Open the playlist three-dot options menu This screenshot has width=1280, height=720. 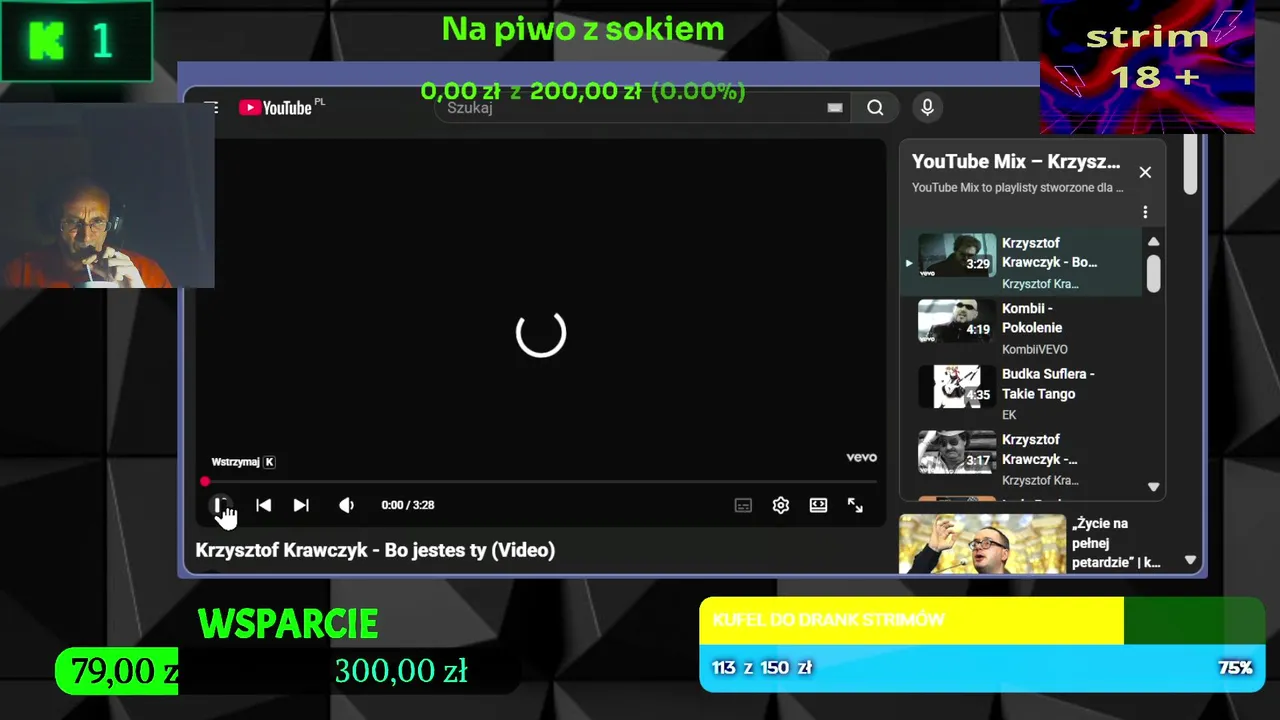(x=1145, y=212)
